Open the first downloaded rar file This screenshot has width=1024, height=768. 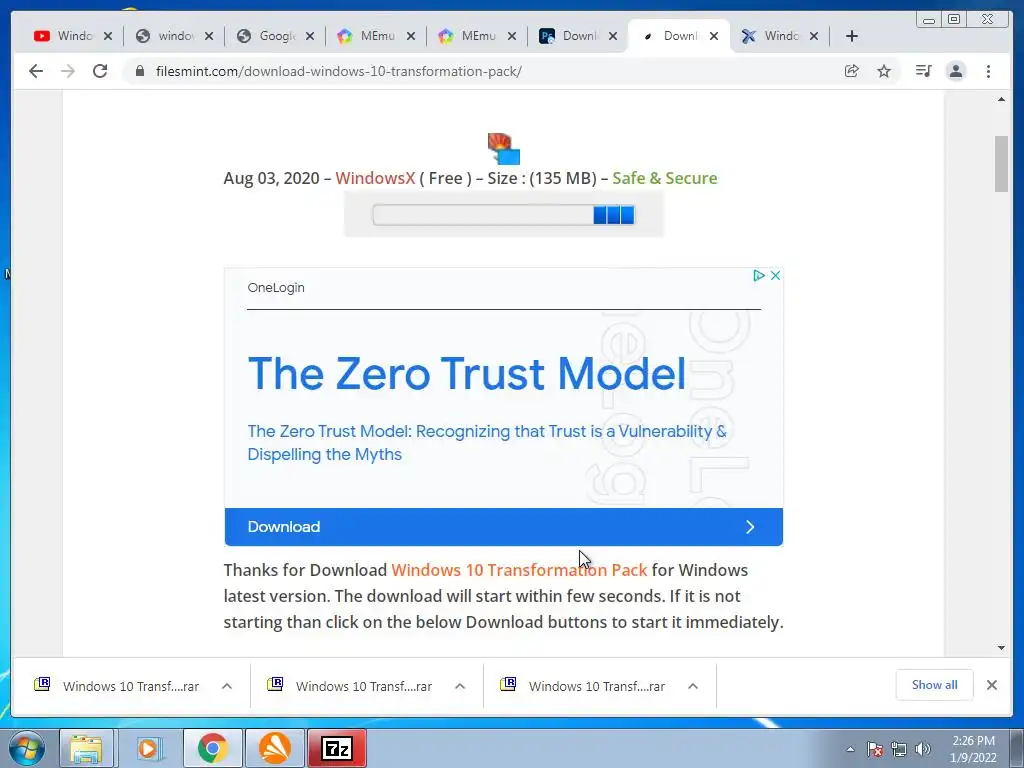(x=118, y=686)
